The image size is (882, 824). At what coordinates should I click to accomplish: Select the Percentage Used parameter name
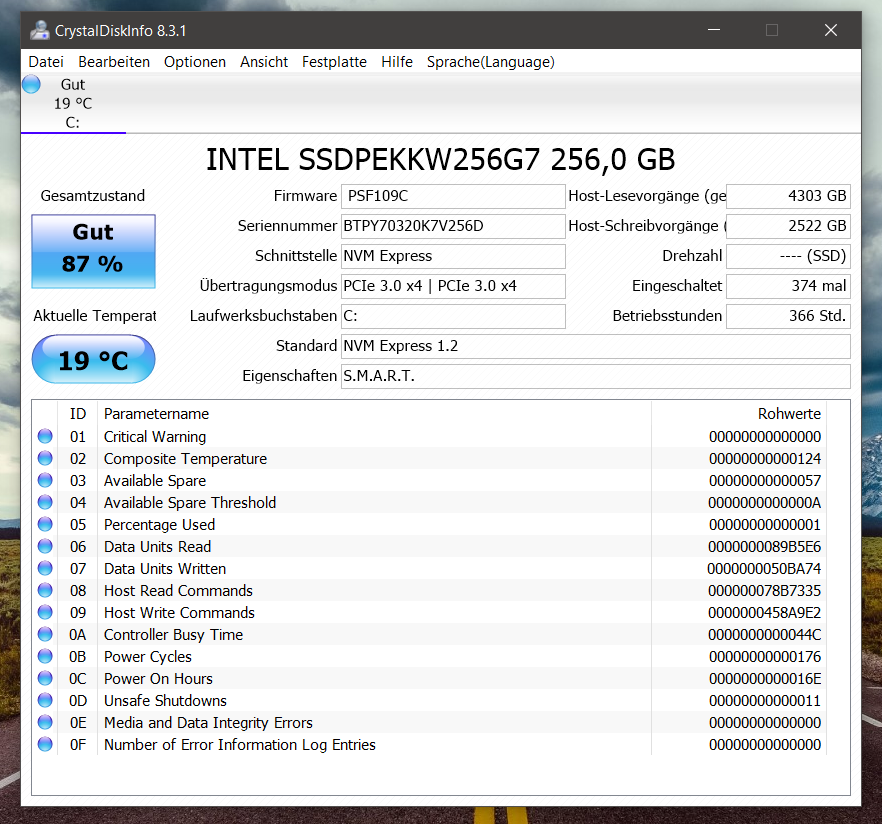pyautogui.click(x=159, y=524)
